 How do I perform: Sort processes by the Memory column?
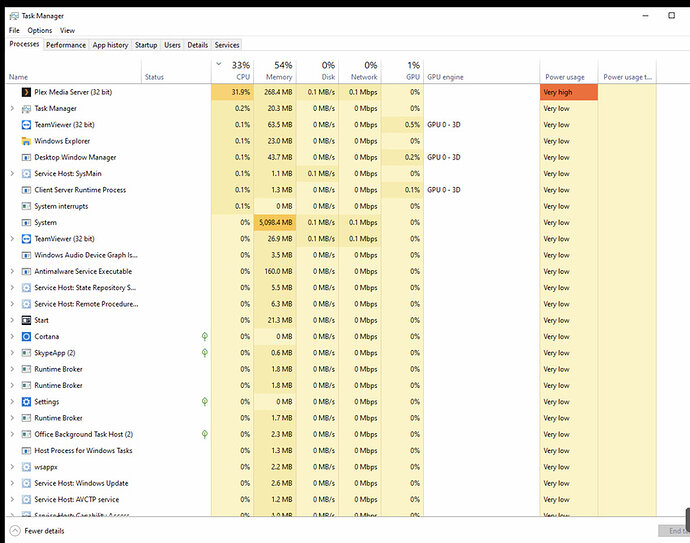(x=275, y=71)
